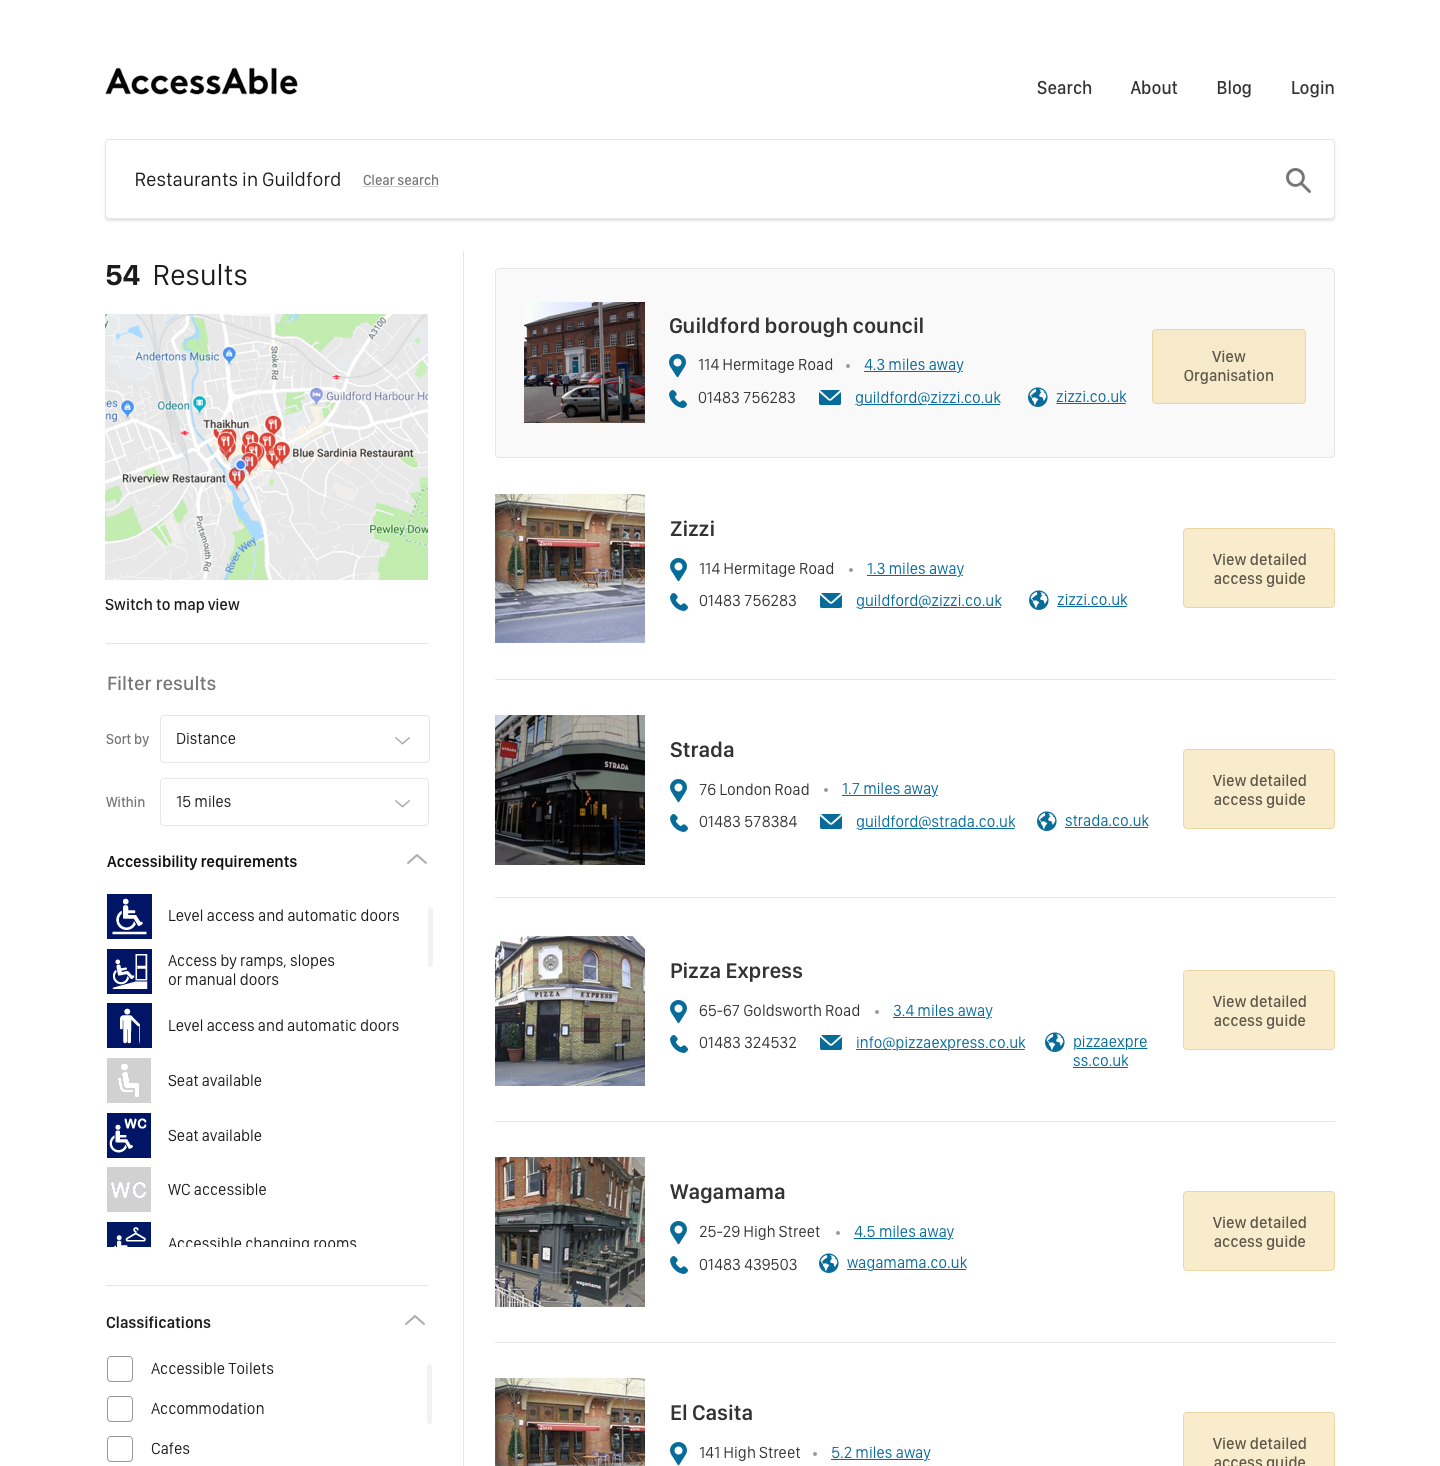Viewport: 1440px width, 1466px height.
Task: View detailed access guide for Pizza Express
Action: click(1259, 1010)
